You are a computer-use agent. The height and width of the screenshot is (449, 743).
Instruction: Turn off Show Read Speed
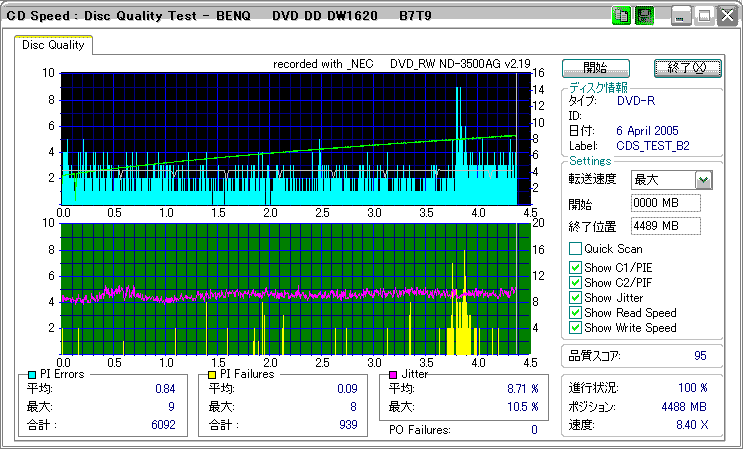575,312
